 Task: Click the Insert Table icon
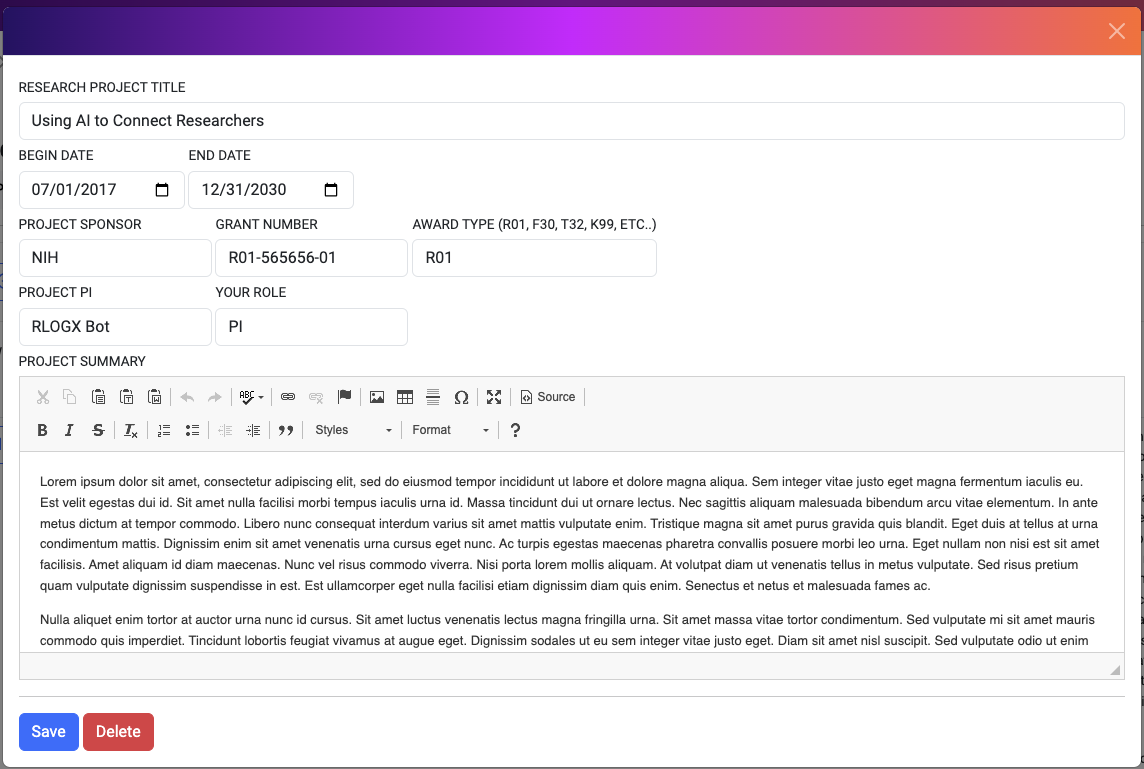point(405,397)
